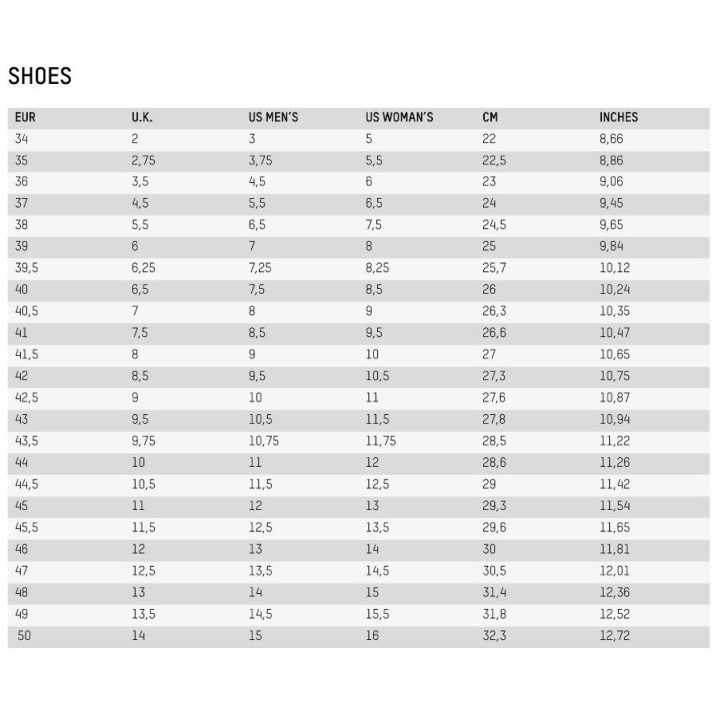
Task: Select the 25,7 cm value
Action: (x=494, y=268)
